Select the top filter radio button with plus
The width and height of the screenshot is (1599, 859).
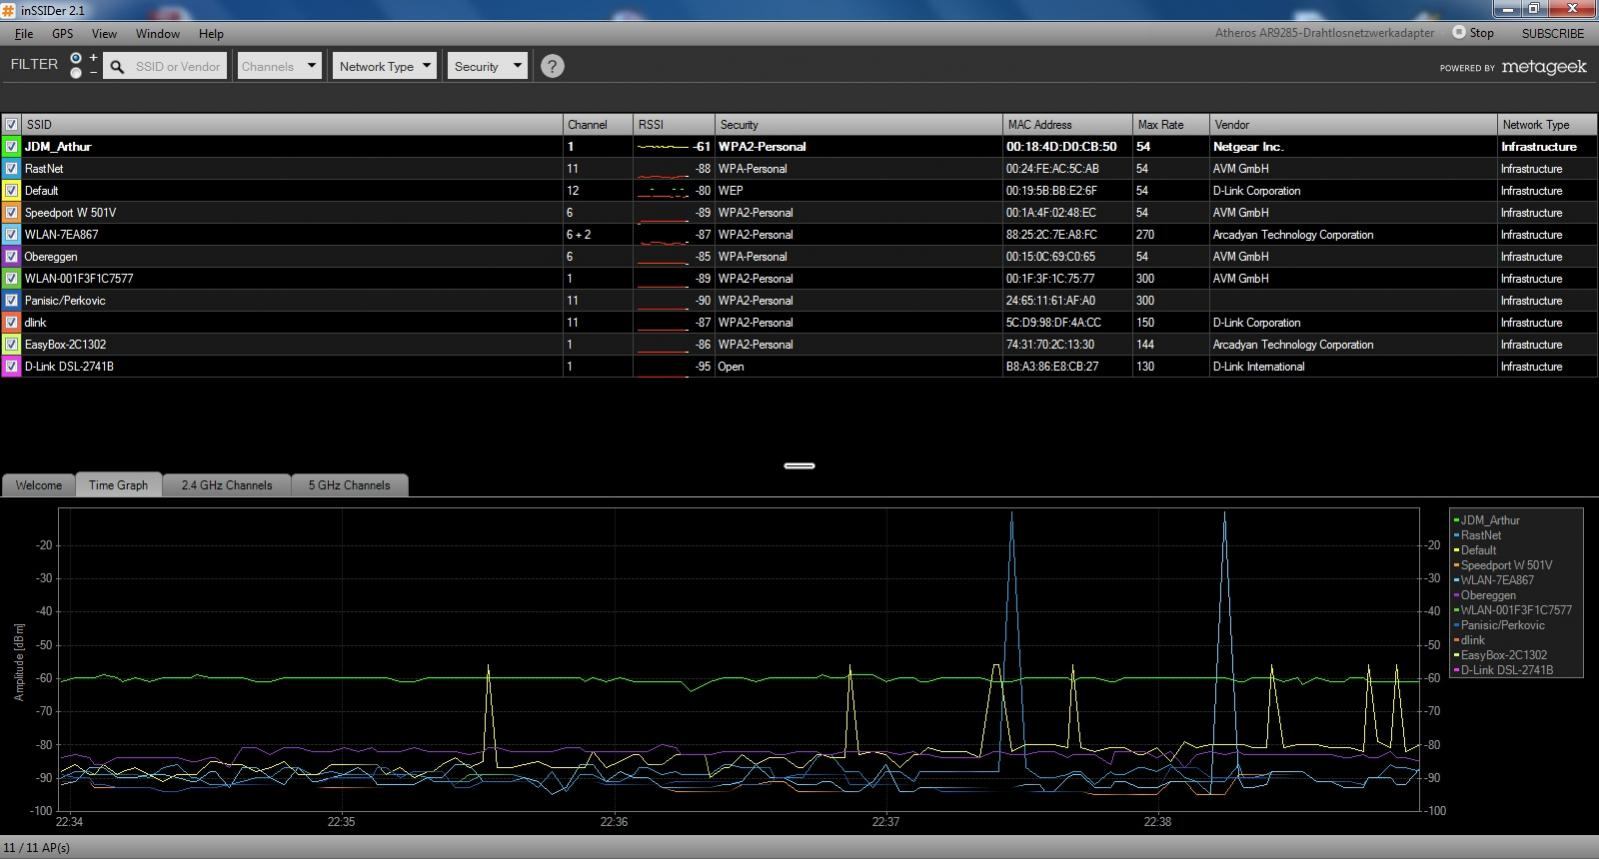click(x=76, y=58)
